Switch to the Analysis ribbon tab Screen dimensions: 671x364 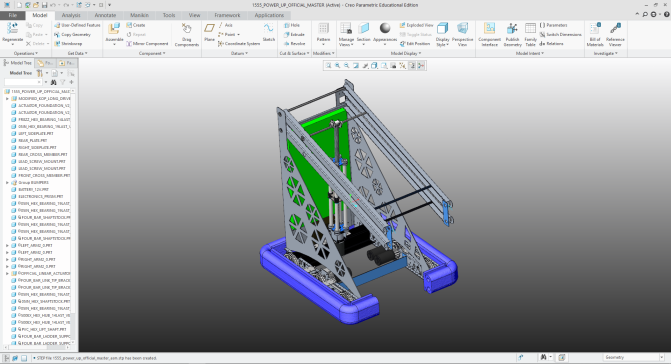coord(71,15)
